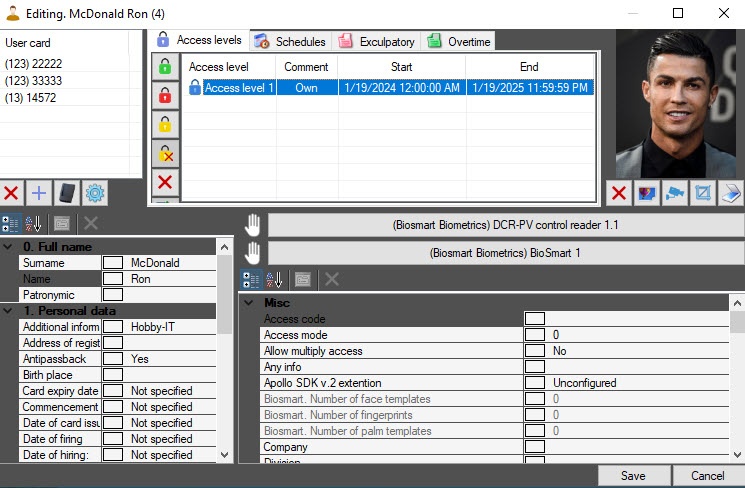Click the red X below the lock icons
The width and height of the screenshot is (745, 488).
point(165,182)
